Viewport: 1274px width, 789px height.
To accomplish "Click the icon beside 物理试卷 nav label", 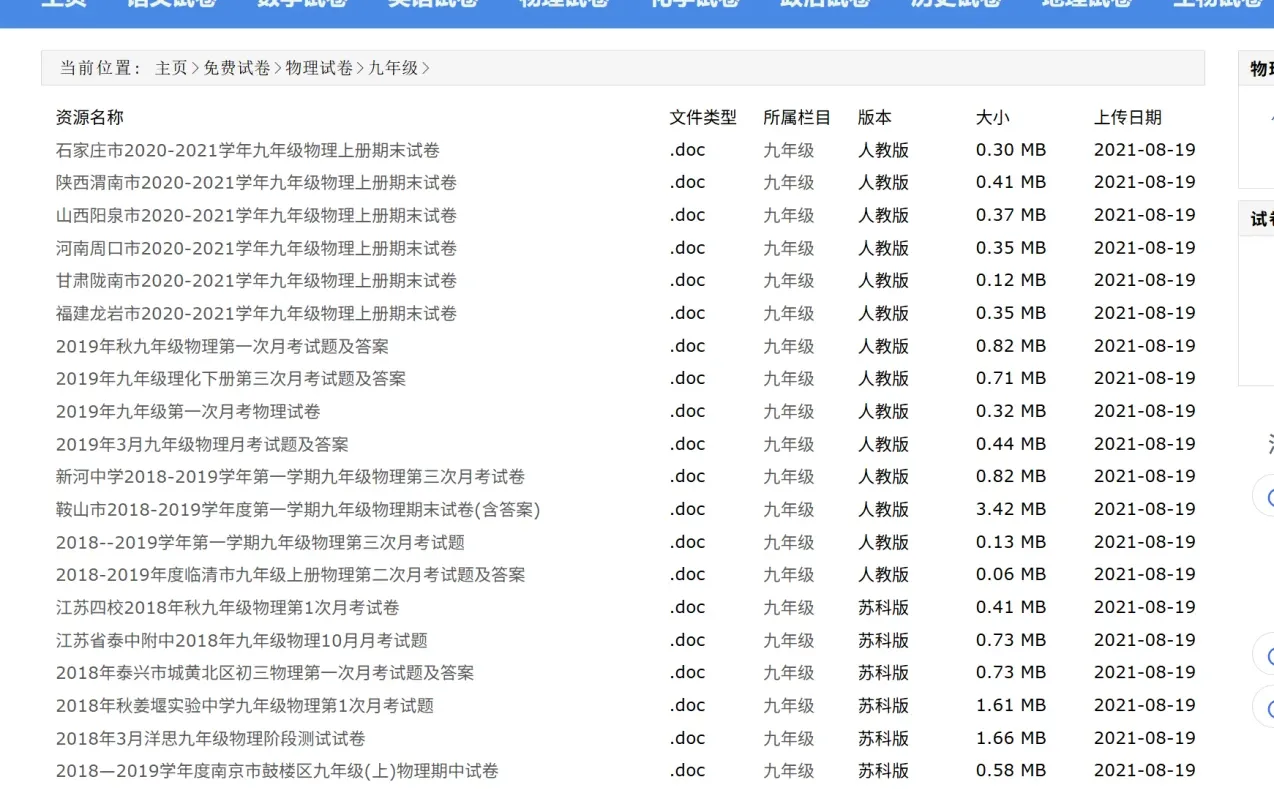I will point(510,5).
